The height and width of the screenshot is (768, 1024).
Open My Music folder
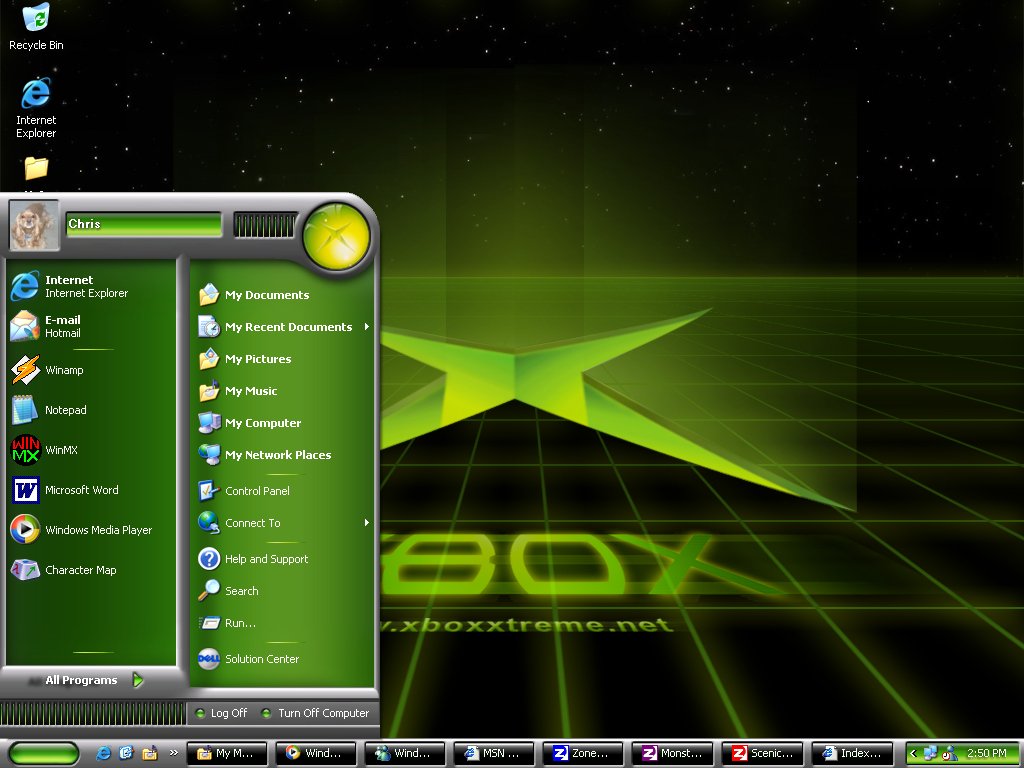(283, 391)
